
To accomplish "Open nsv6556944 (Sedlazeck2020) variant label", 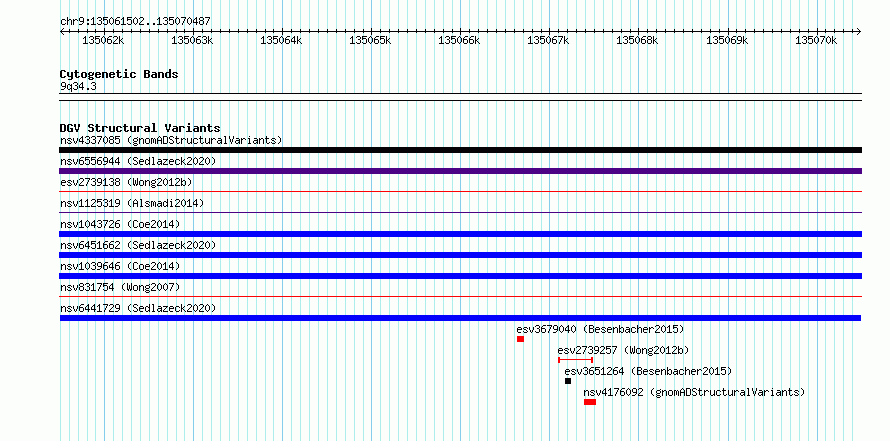I will click(138, 161).
